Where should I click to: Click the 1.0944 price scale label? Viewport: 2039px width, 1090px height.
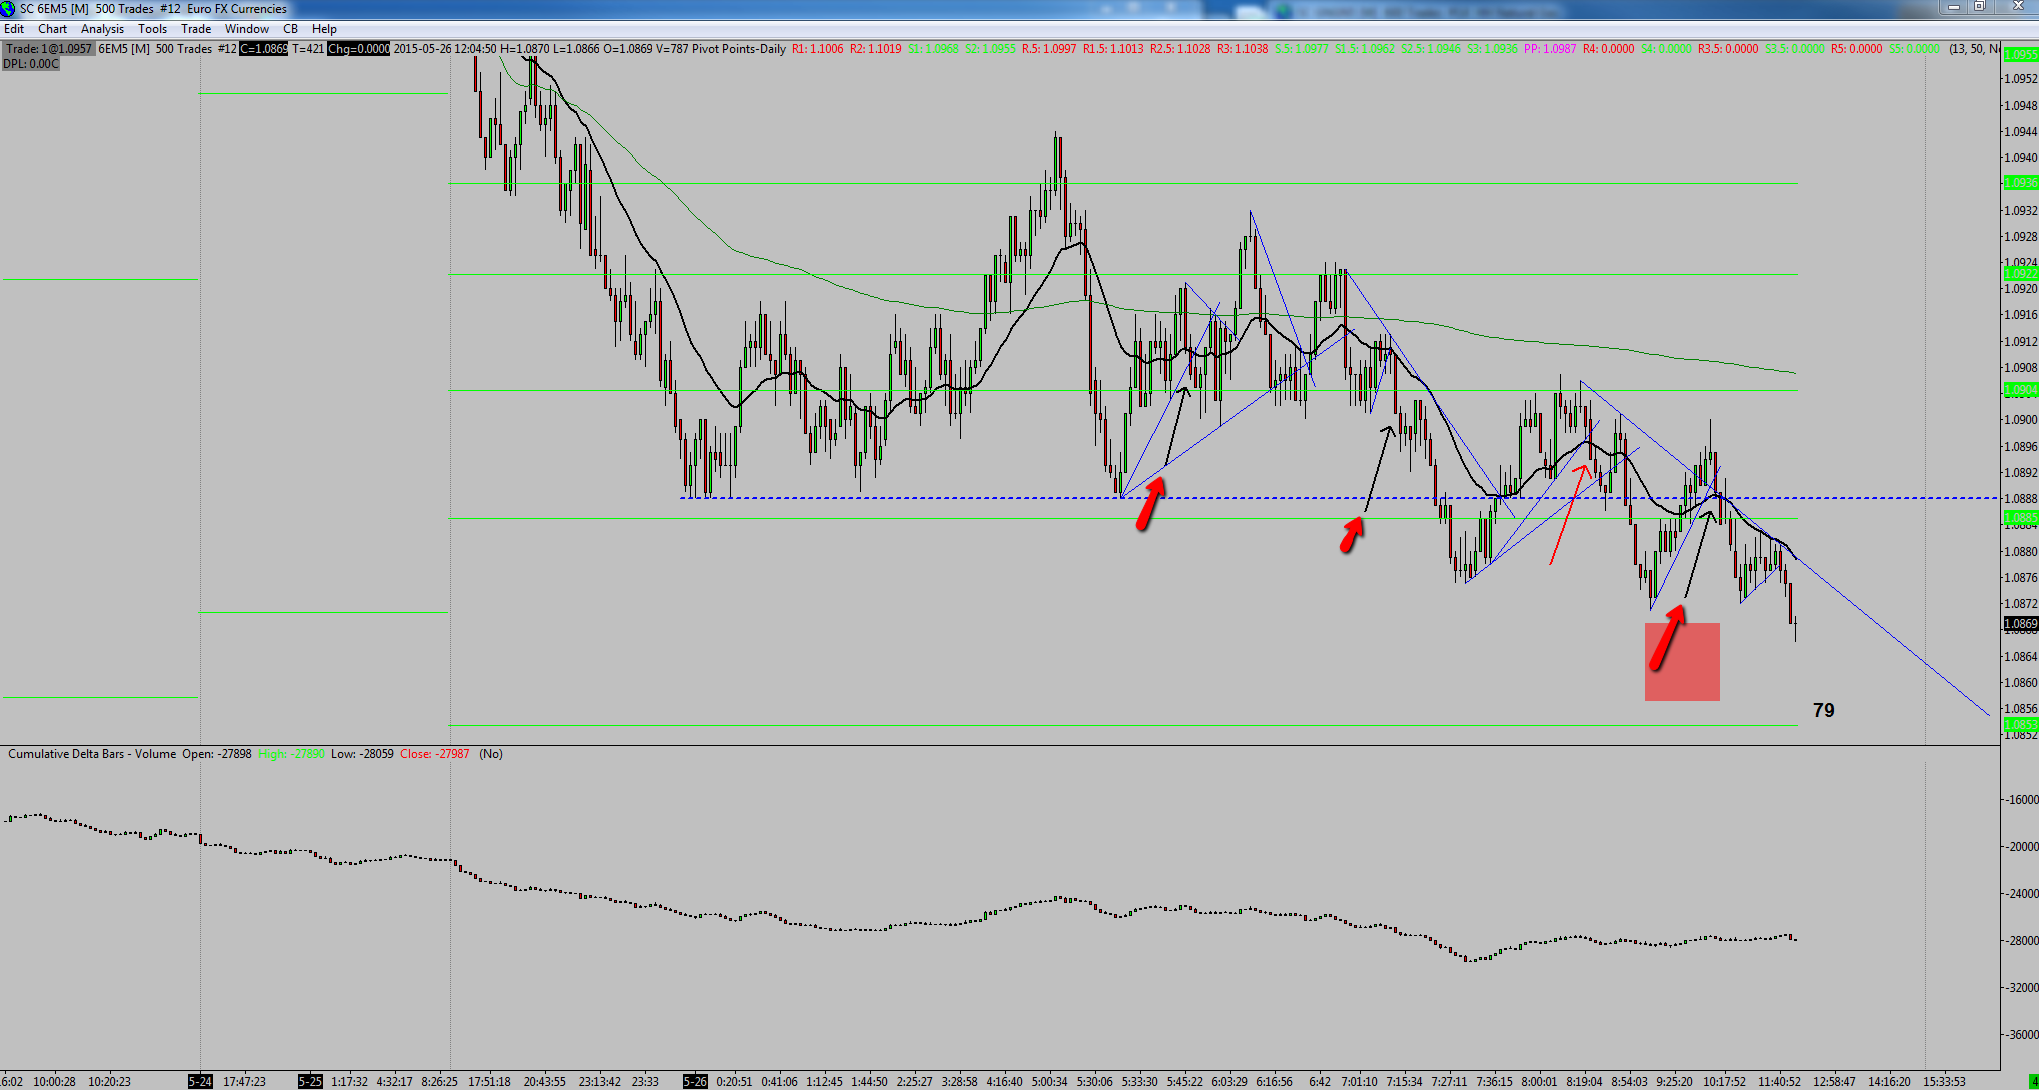click(2021, 132)
